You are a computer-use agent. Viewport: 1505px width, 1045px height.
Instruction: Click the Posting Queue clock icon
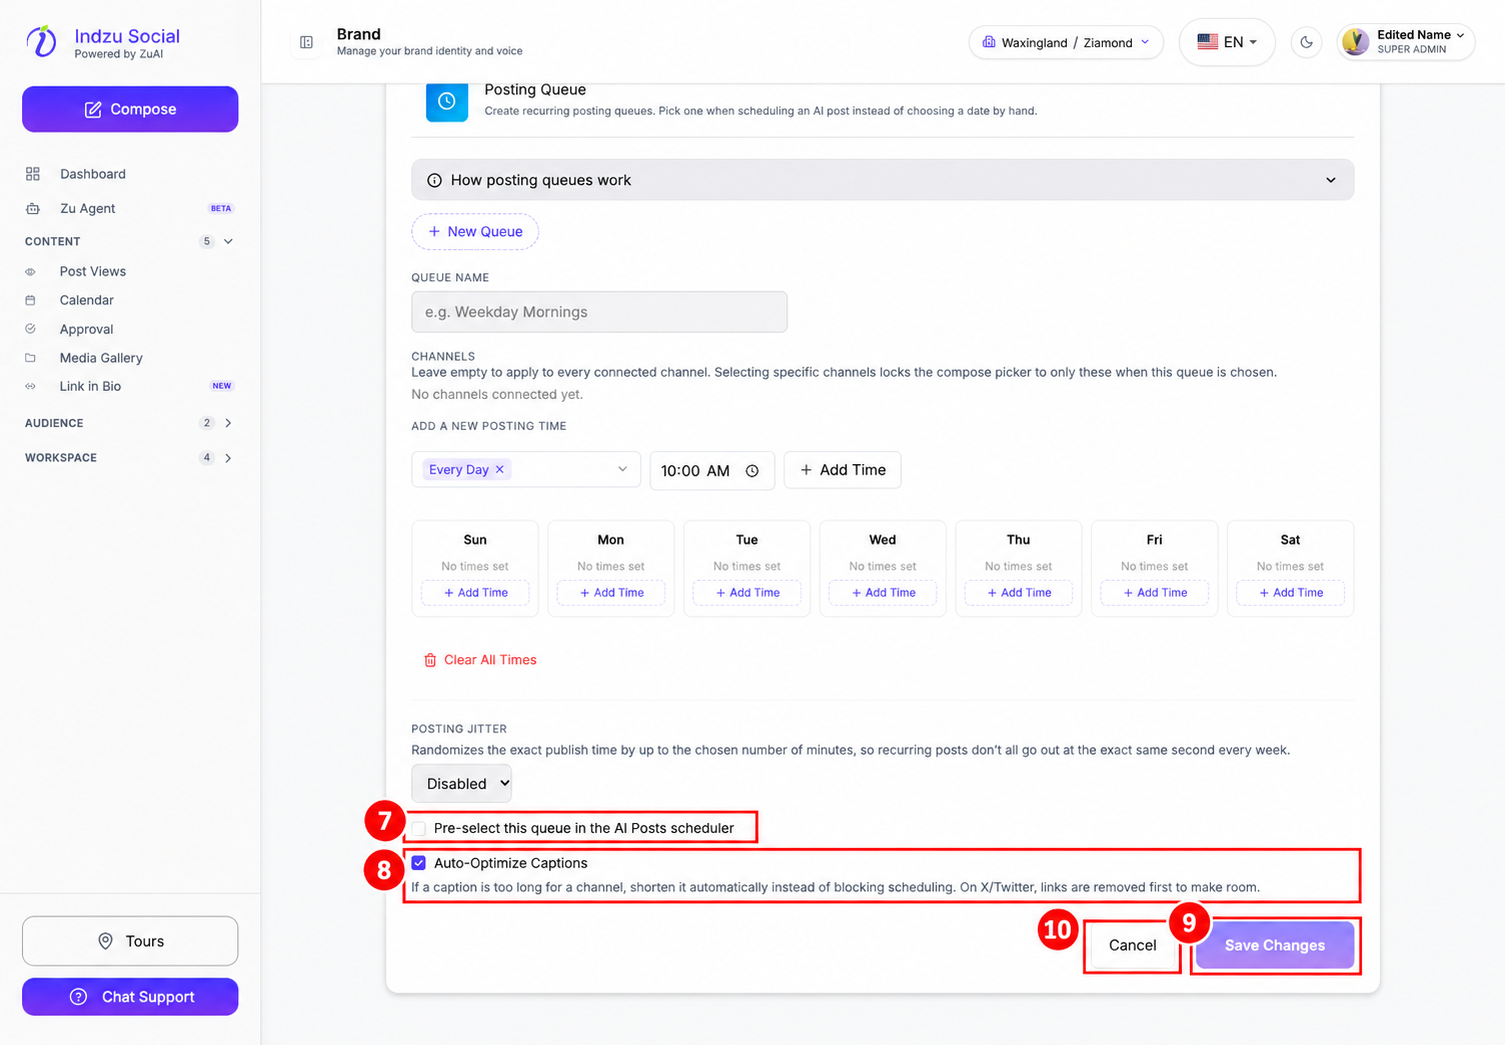coord(447,101)
